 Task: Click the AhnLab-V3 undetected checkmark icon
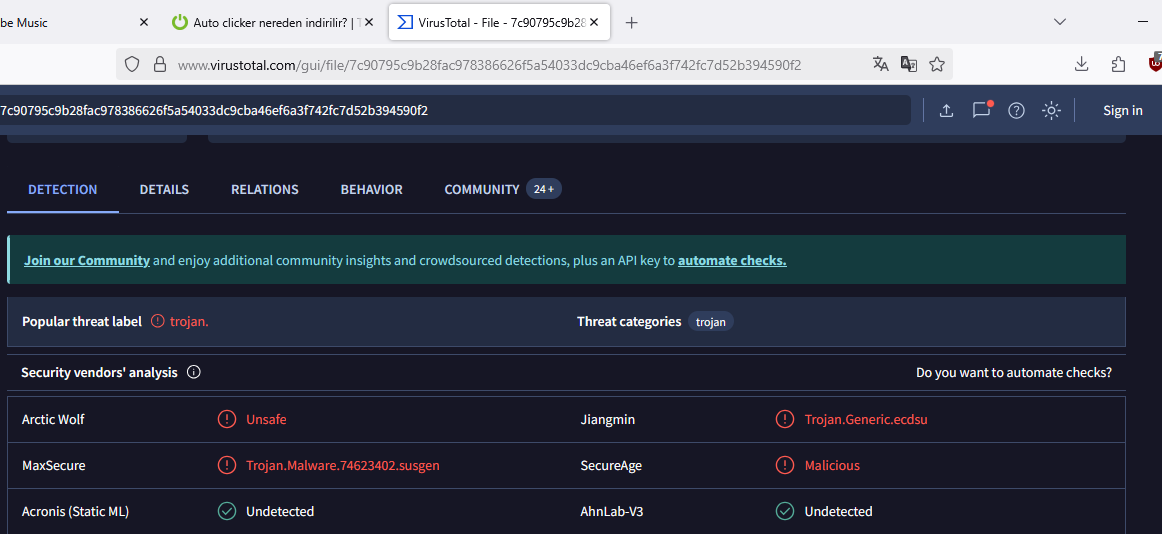pyautogui.click(x=785, y=511)
